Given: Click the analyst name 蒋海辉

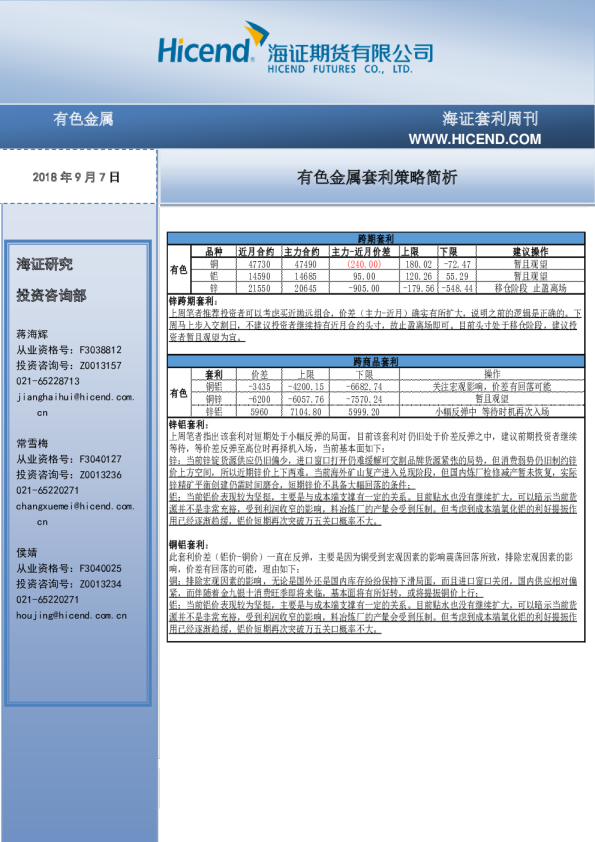Looking at the screenshot, I should (x=32, y=334).
